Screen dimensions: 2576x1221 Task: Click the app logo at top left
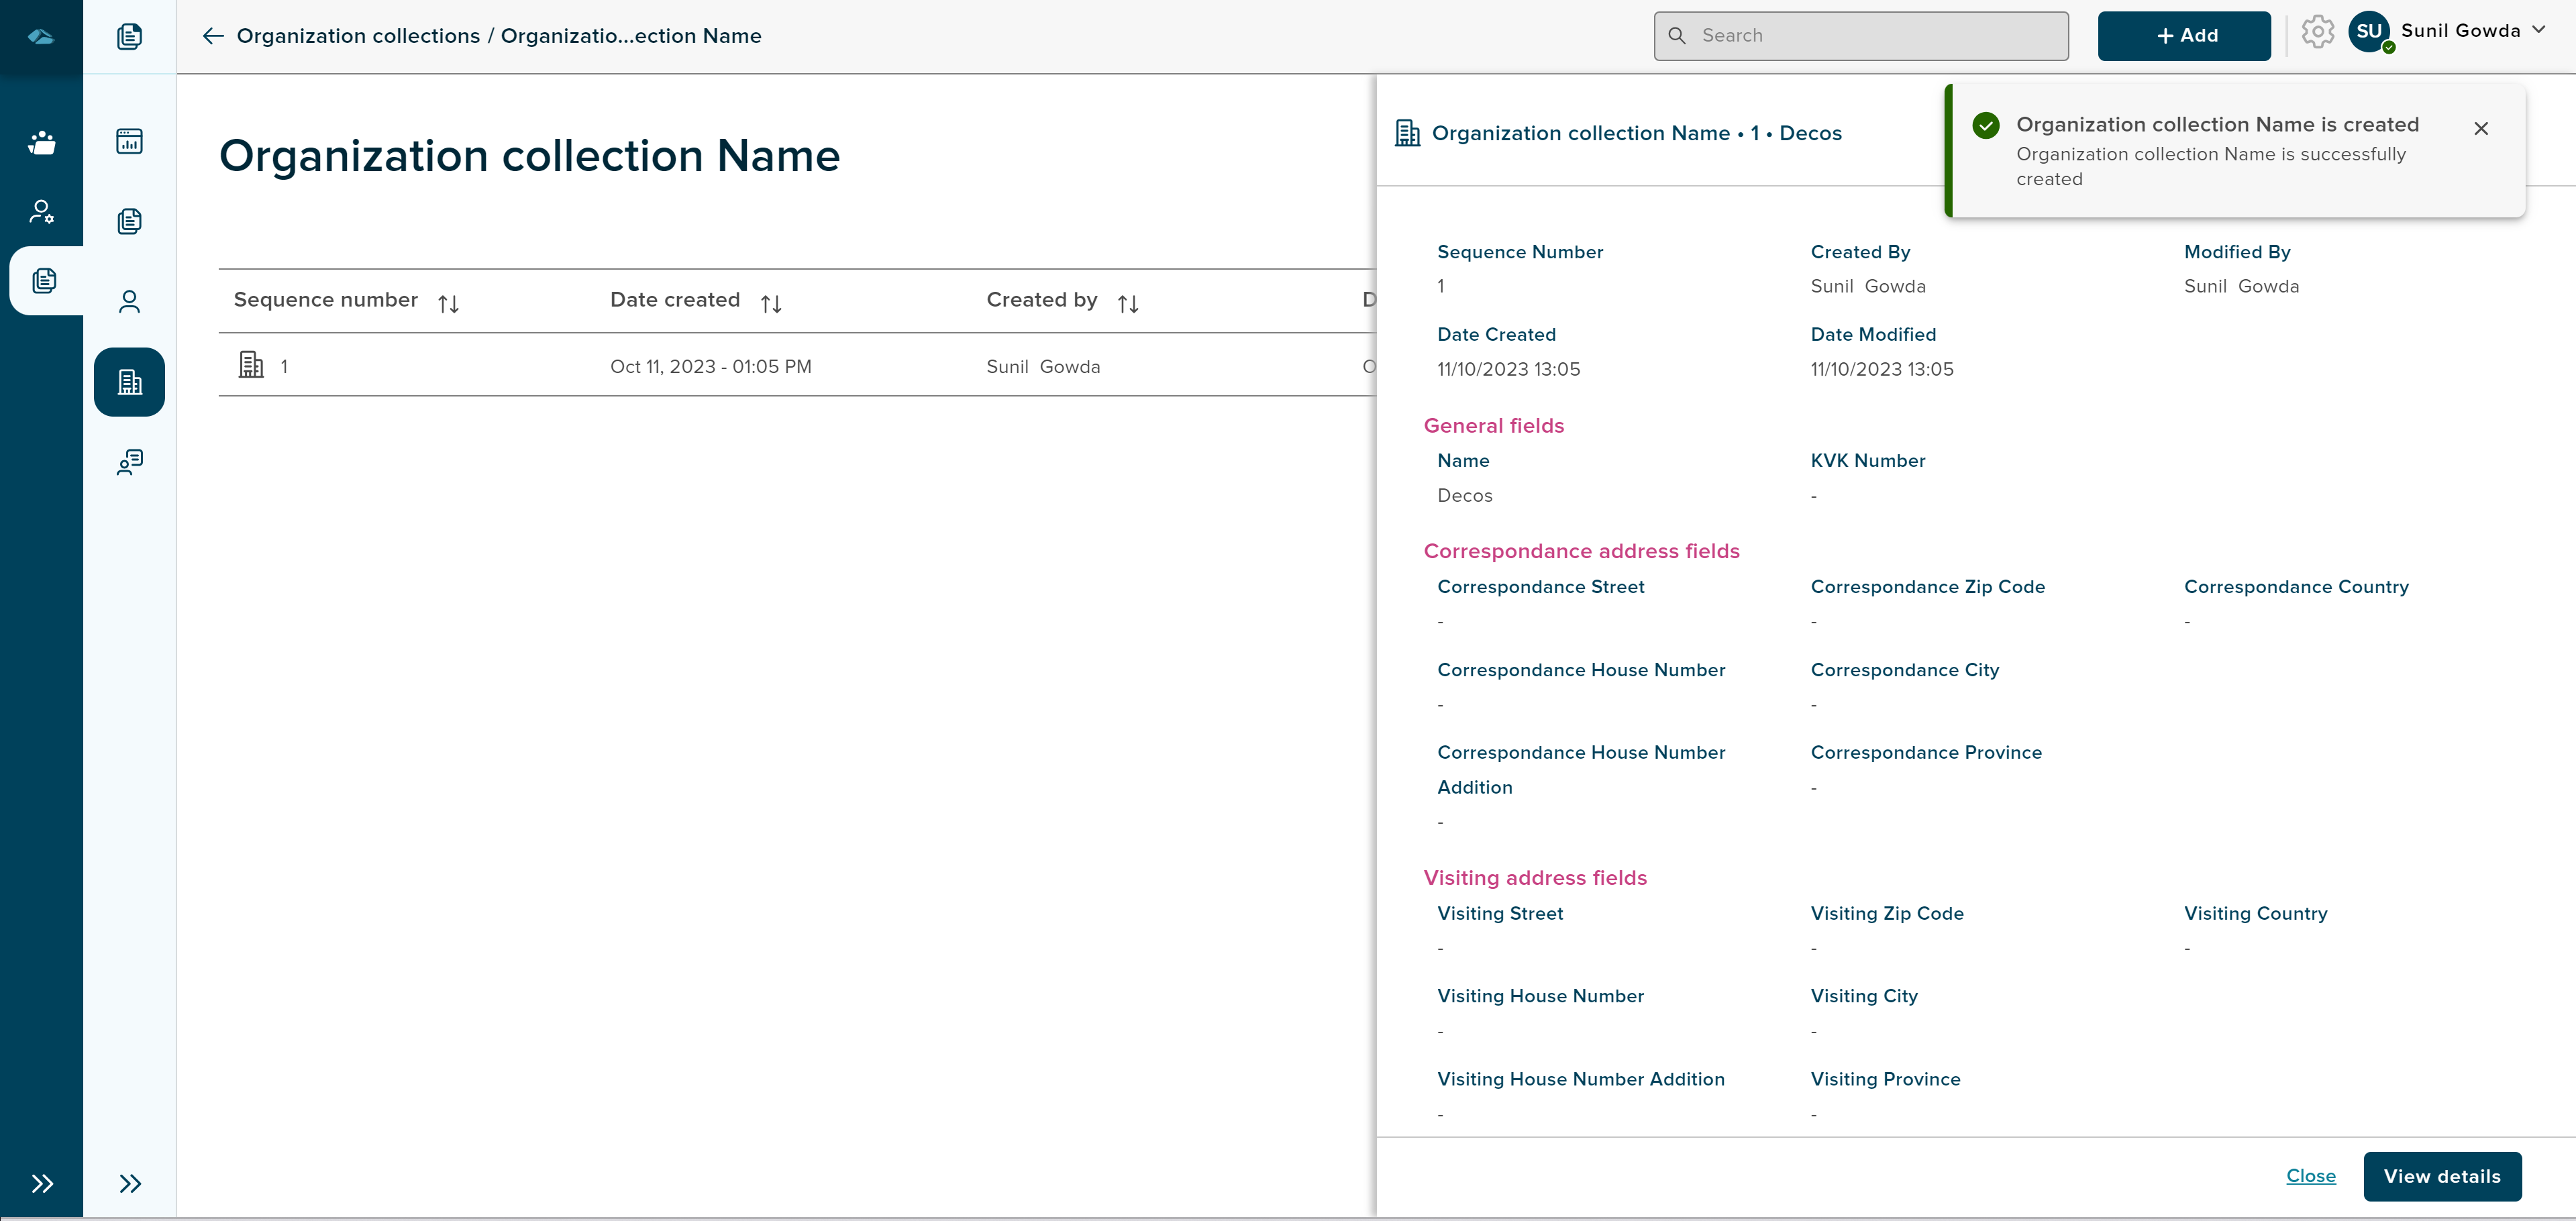41,36
